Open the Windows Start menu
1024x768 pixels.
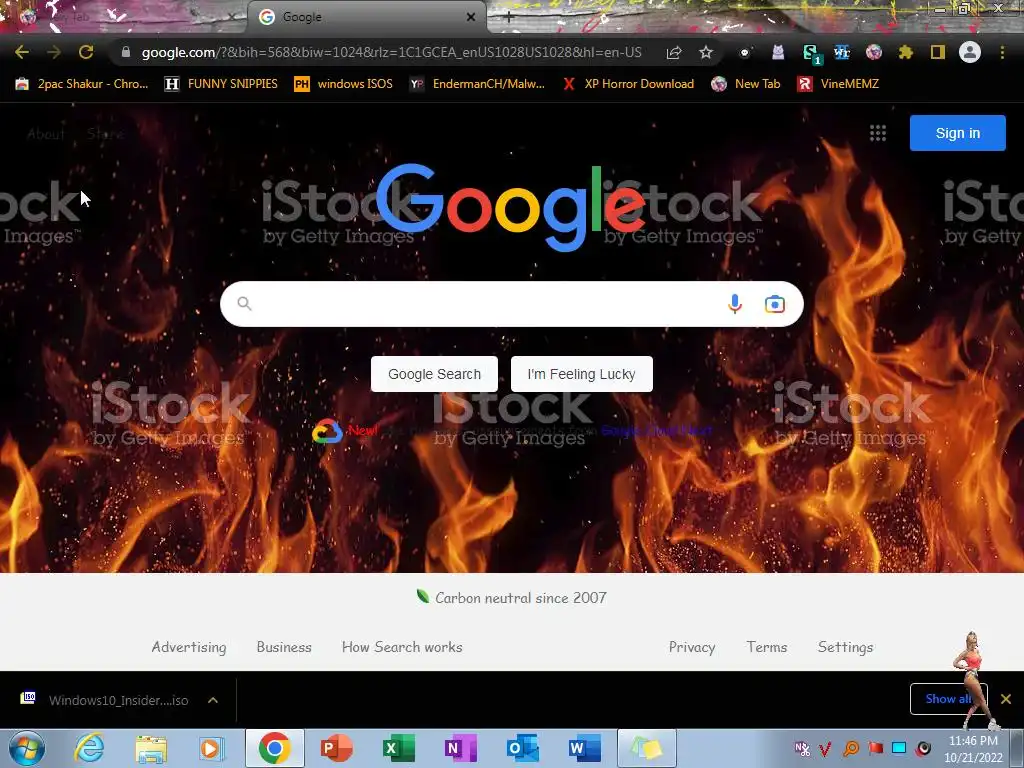click(27, 748)
